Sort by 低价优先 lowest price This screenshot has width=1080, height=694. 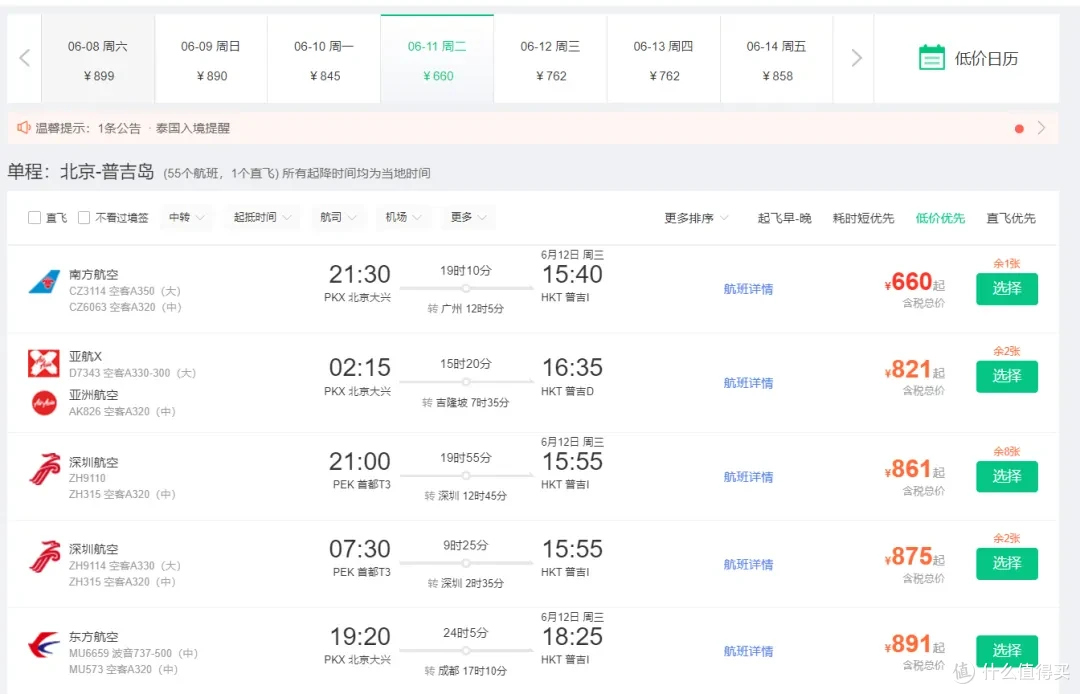pos(939,218)
